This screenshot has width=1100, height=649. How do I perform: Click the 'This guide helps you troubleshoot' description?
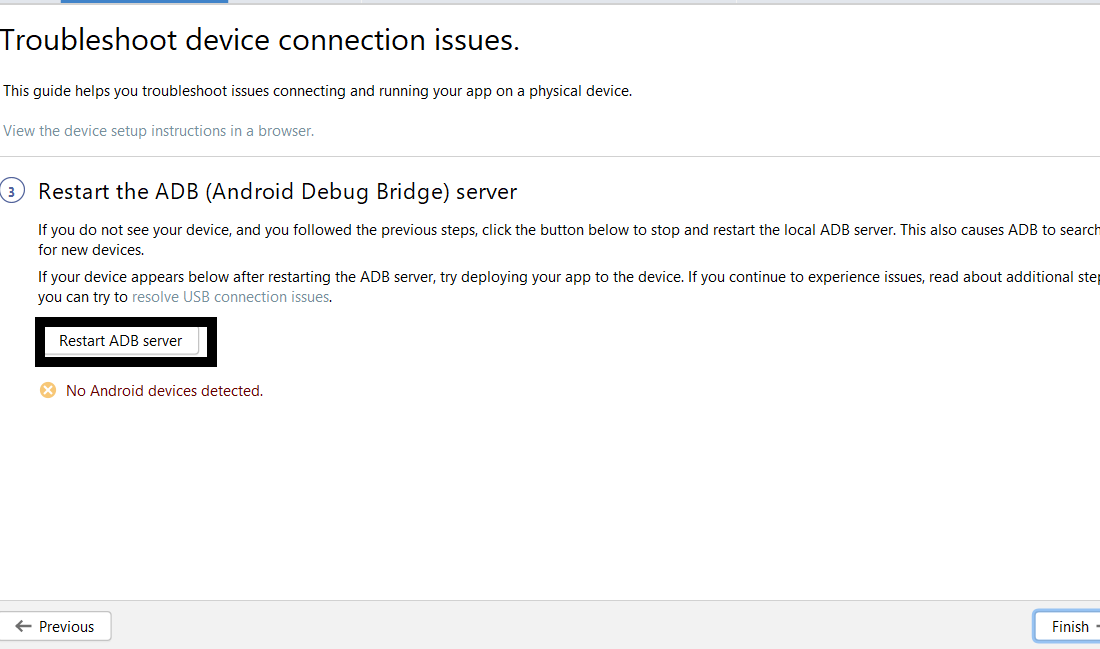click(317, 91)
